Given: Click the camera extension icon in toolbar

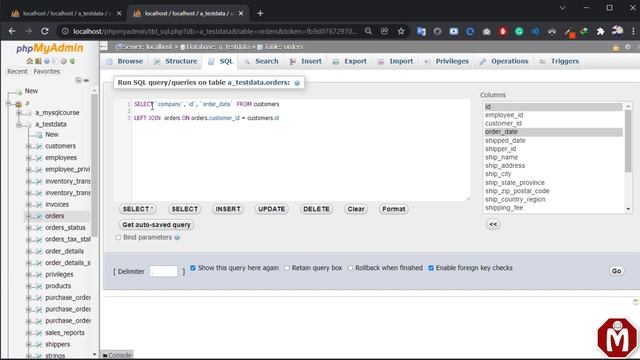Looking at the screenshot, I should pos(487,31).
